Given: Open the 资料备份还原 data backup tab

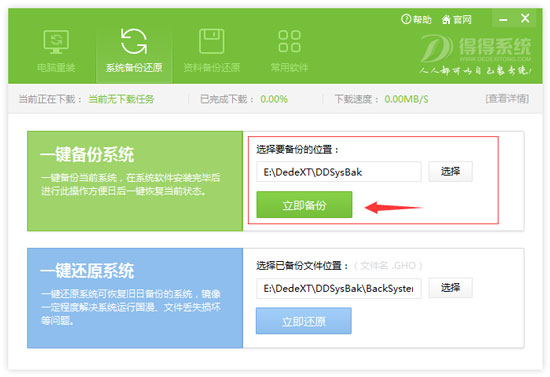Looking at the screenshot, I should pos(212,52).
